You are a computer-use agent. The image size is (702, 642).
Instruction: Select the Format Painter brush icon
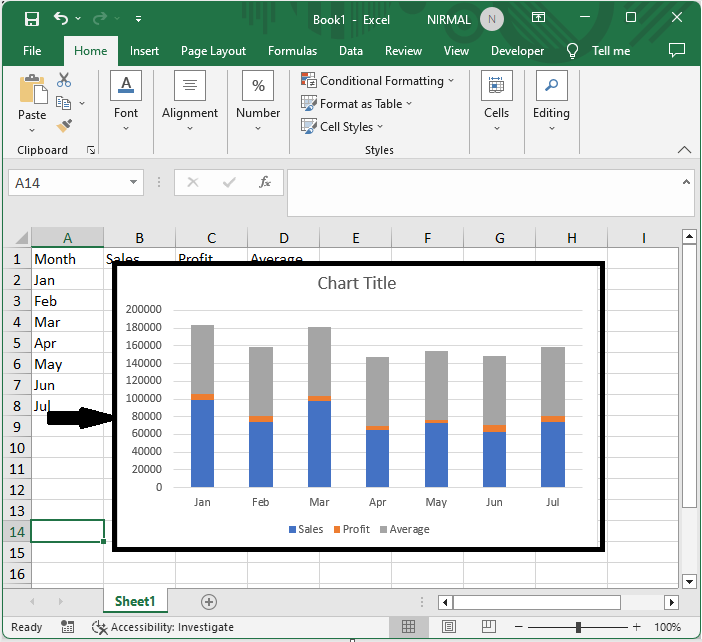[64, 126]
